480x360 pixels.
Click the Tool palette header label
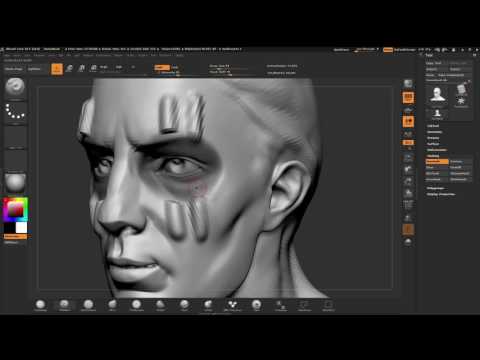pyautogui.click(x=429, y=55)
